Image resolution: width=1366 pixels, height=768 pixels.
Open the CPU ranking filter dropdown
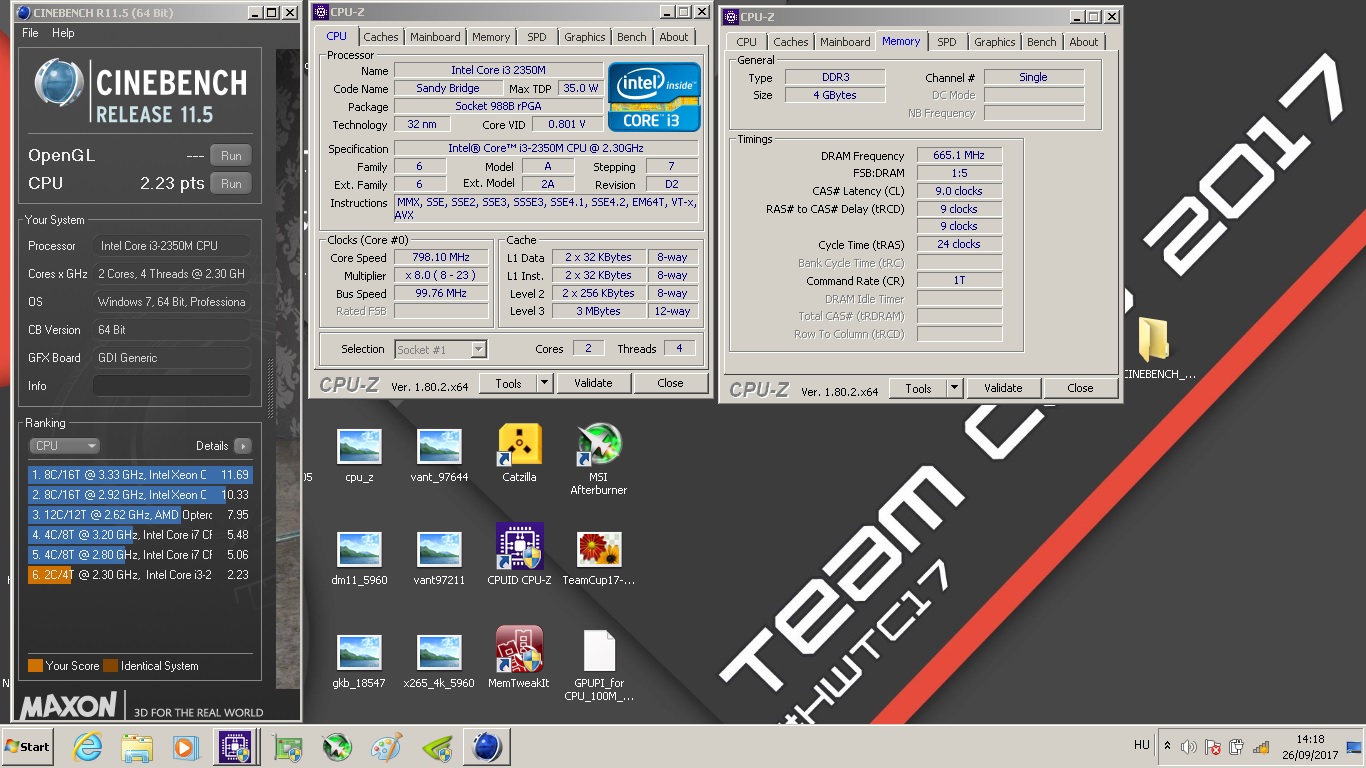(64, 446)
